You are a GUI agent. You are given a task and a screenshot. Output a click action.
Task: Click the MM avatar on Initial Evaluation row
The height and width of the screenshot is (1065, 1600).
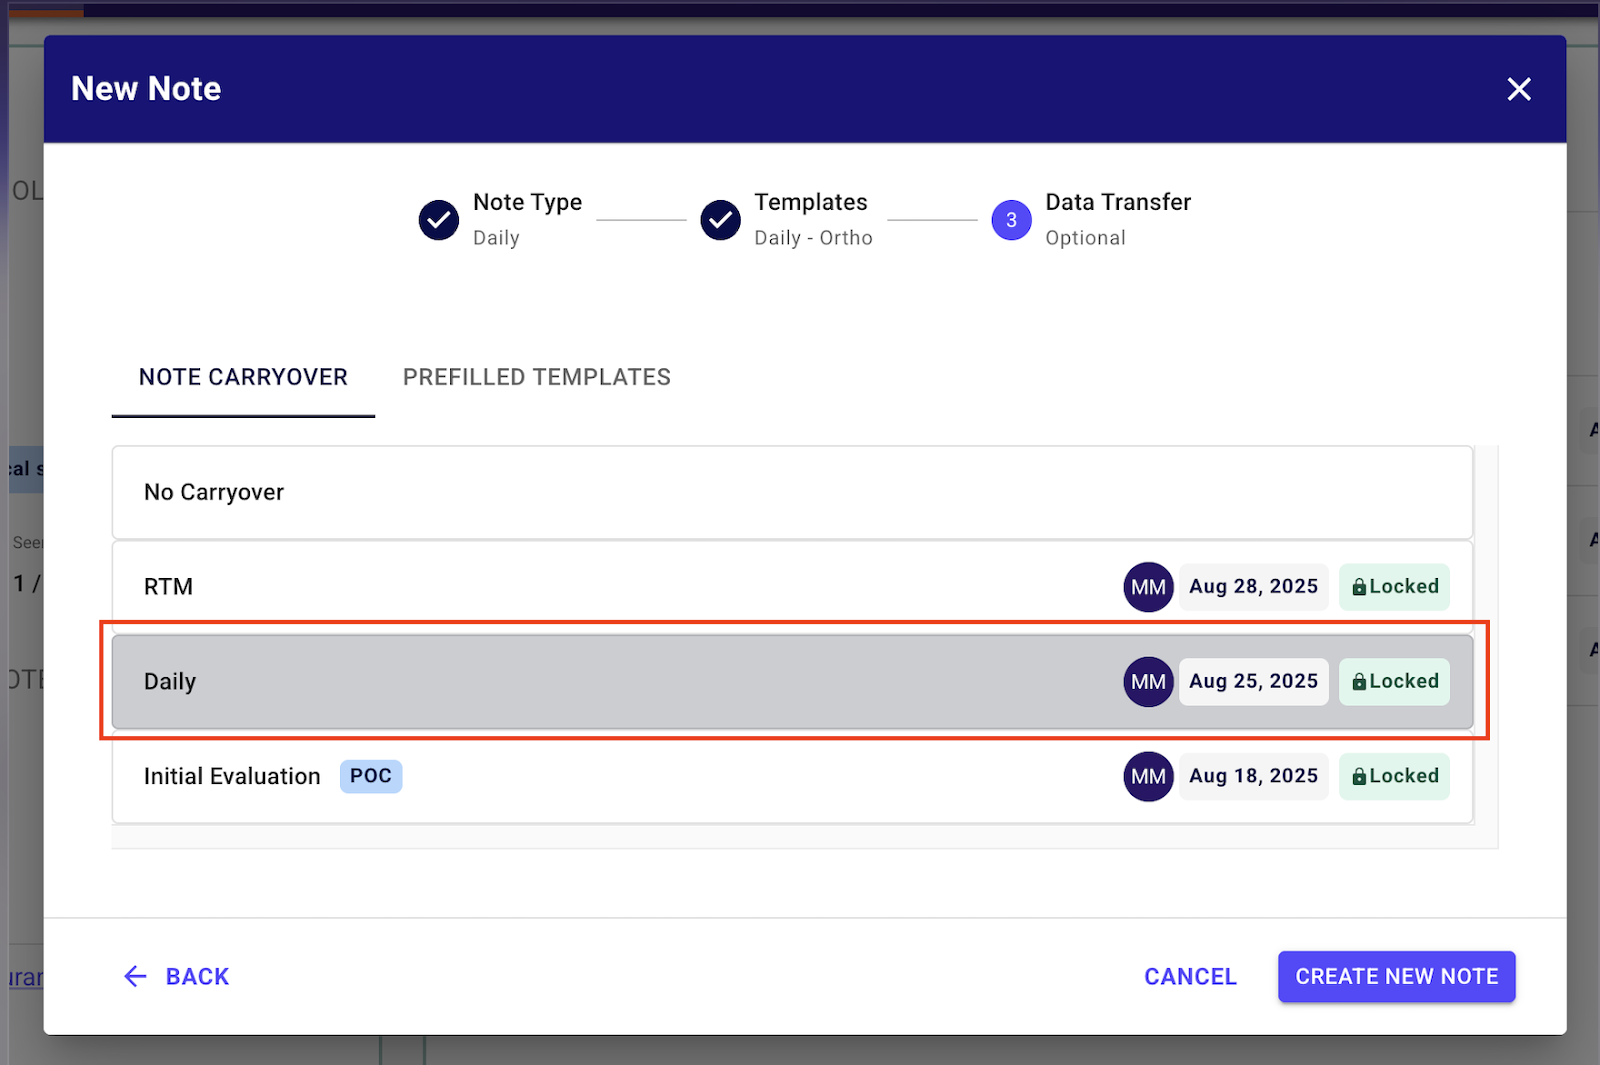tap(1147, 776)
